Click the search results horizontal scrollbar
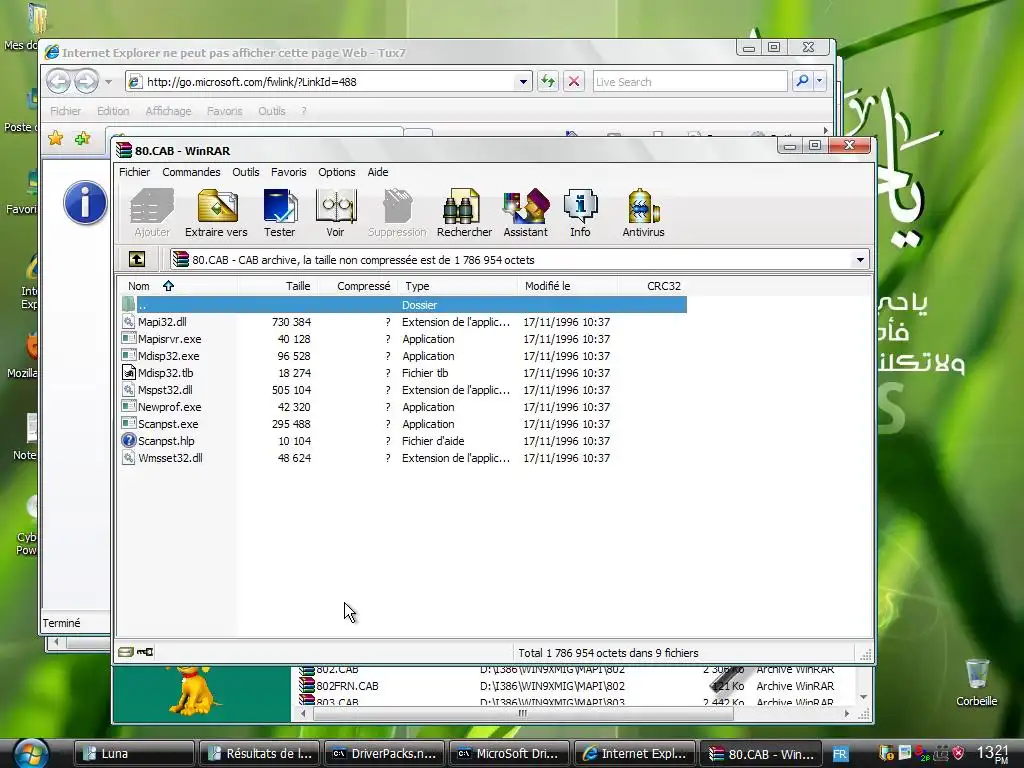1024x768 pixels. tap(522, 713)
